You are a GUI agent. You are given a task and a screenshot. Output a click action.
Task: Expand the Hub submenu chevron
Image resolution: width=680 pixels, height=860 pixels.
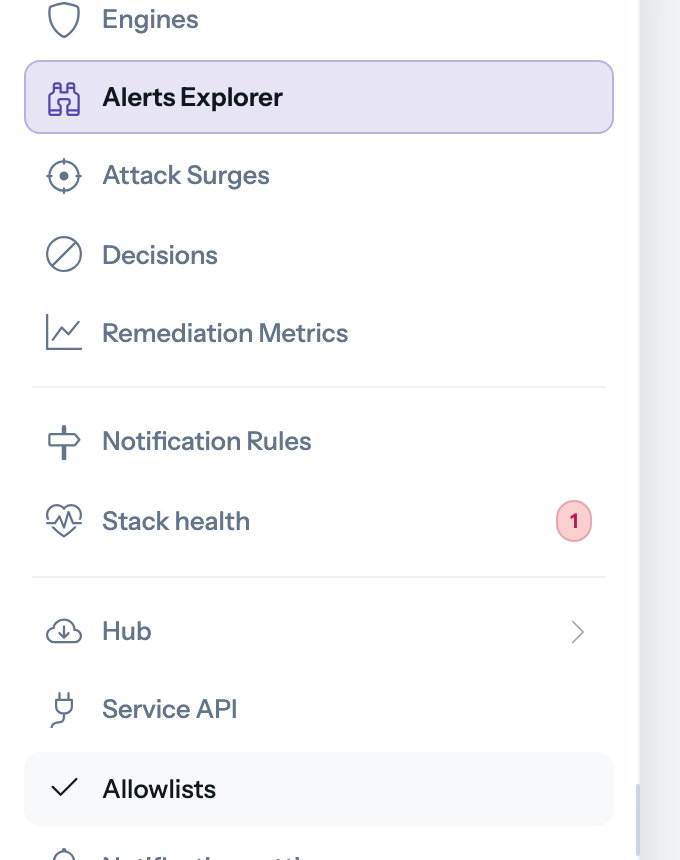[577, 632]
